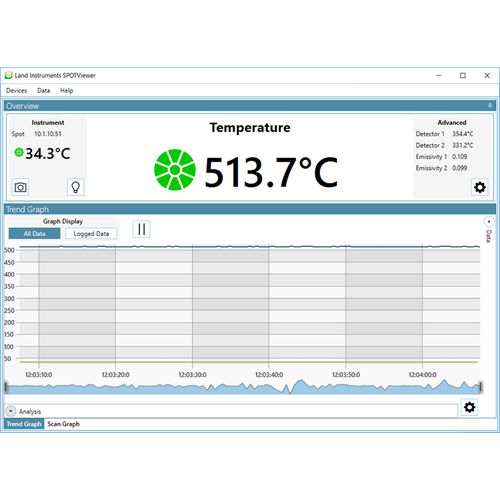This screenshot has width=500, height=500.
Task: Click Detector 1 value 354.4°C
Action: coord(463,134)
